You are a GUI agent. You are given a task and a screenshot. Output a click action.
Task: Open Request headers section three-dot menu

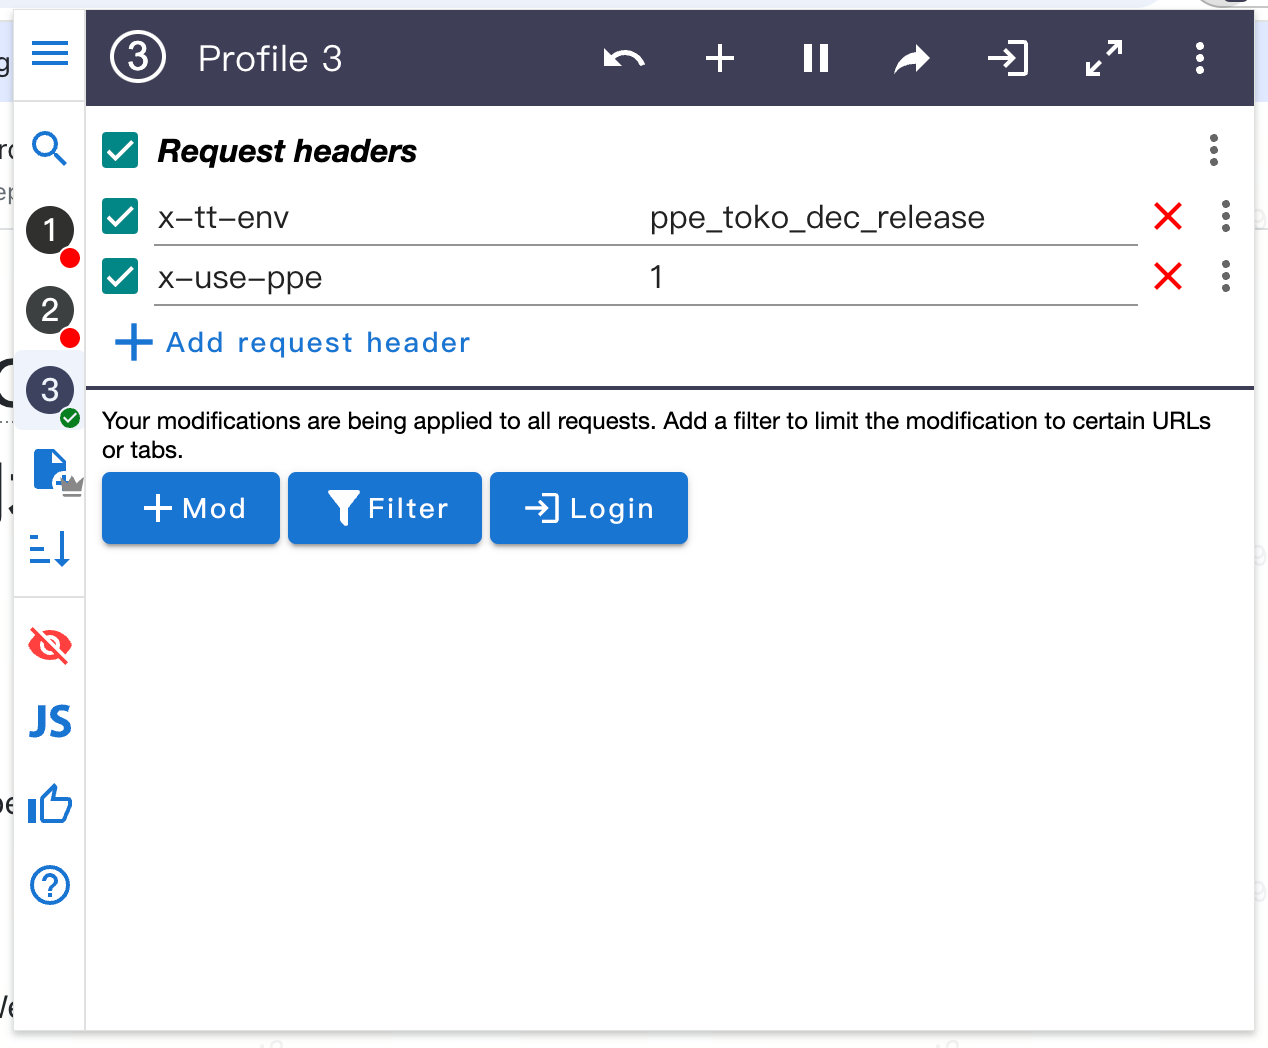pyautogui.click(x=1214, y=150)
